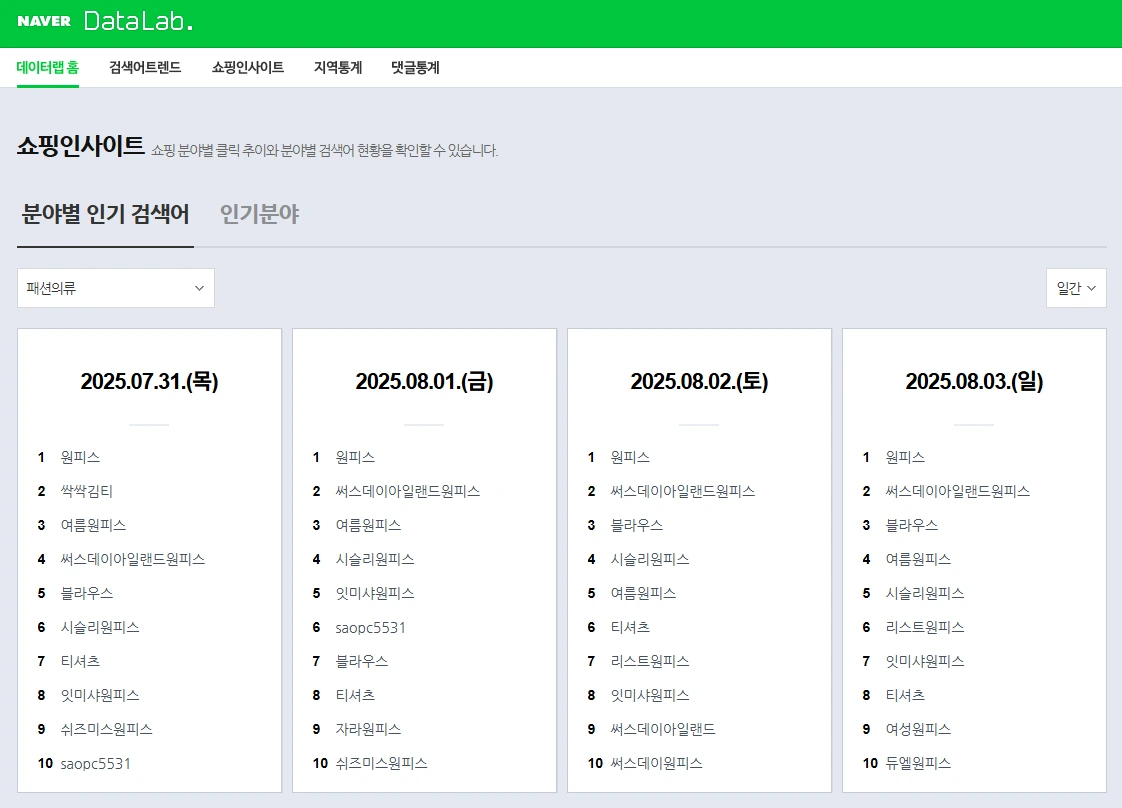
Task: Click the 2025.07.31.(목) date heading
Action: coord(150,381)
